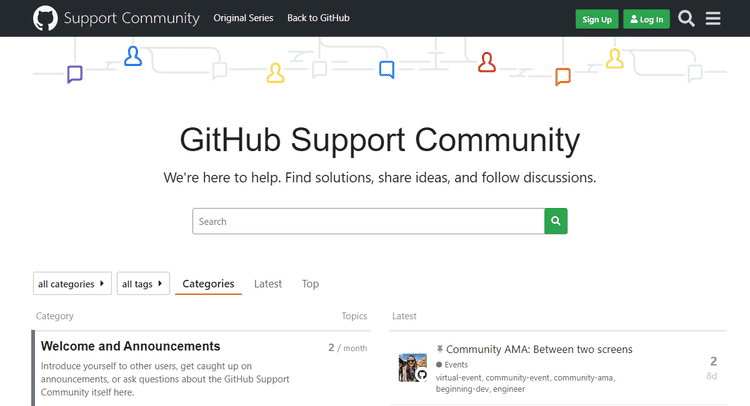Open the hamburger menu icon
This screenshot has width=750, height=406.
[713, 18]
